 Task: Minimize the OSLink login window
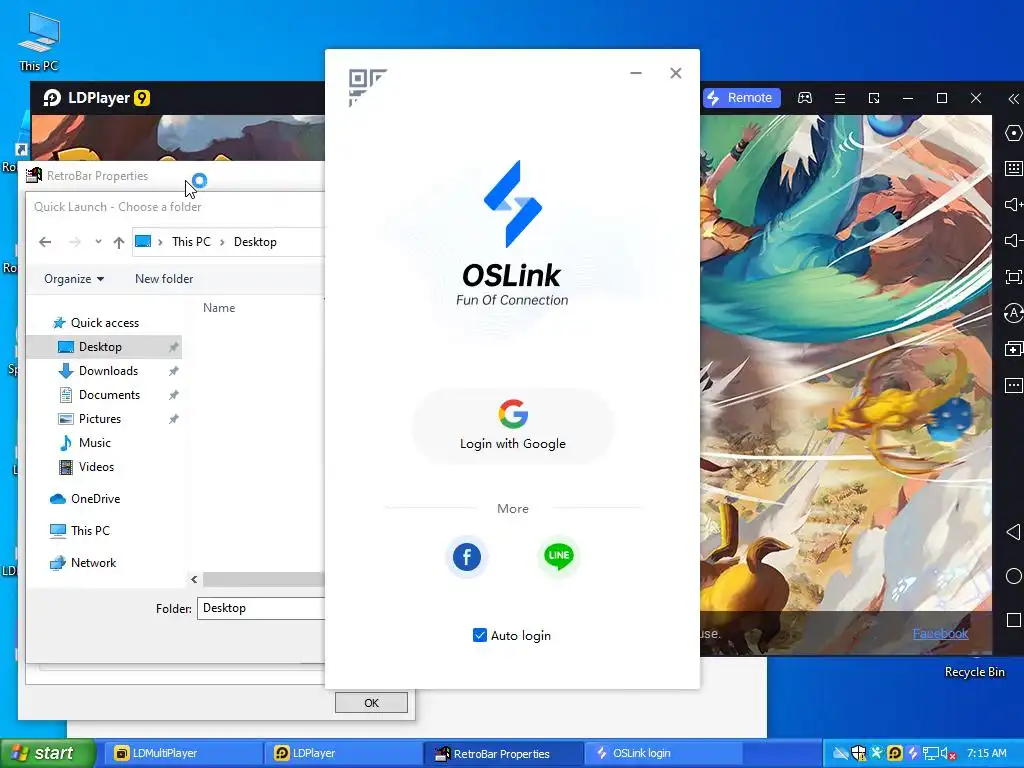pyautogui.click(x=636, y=73)
